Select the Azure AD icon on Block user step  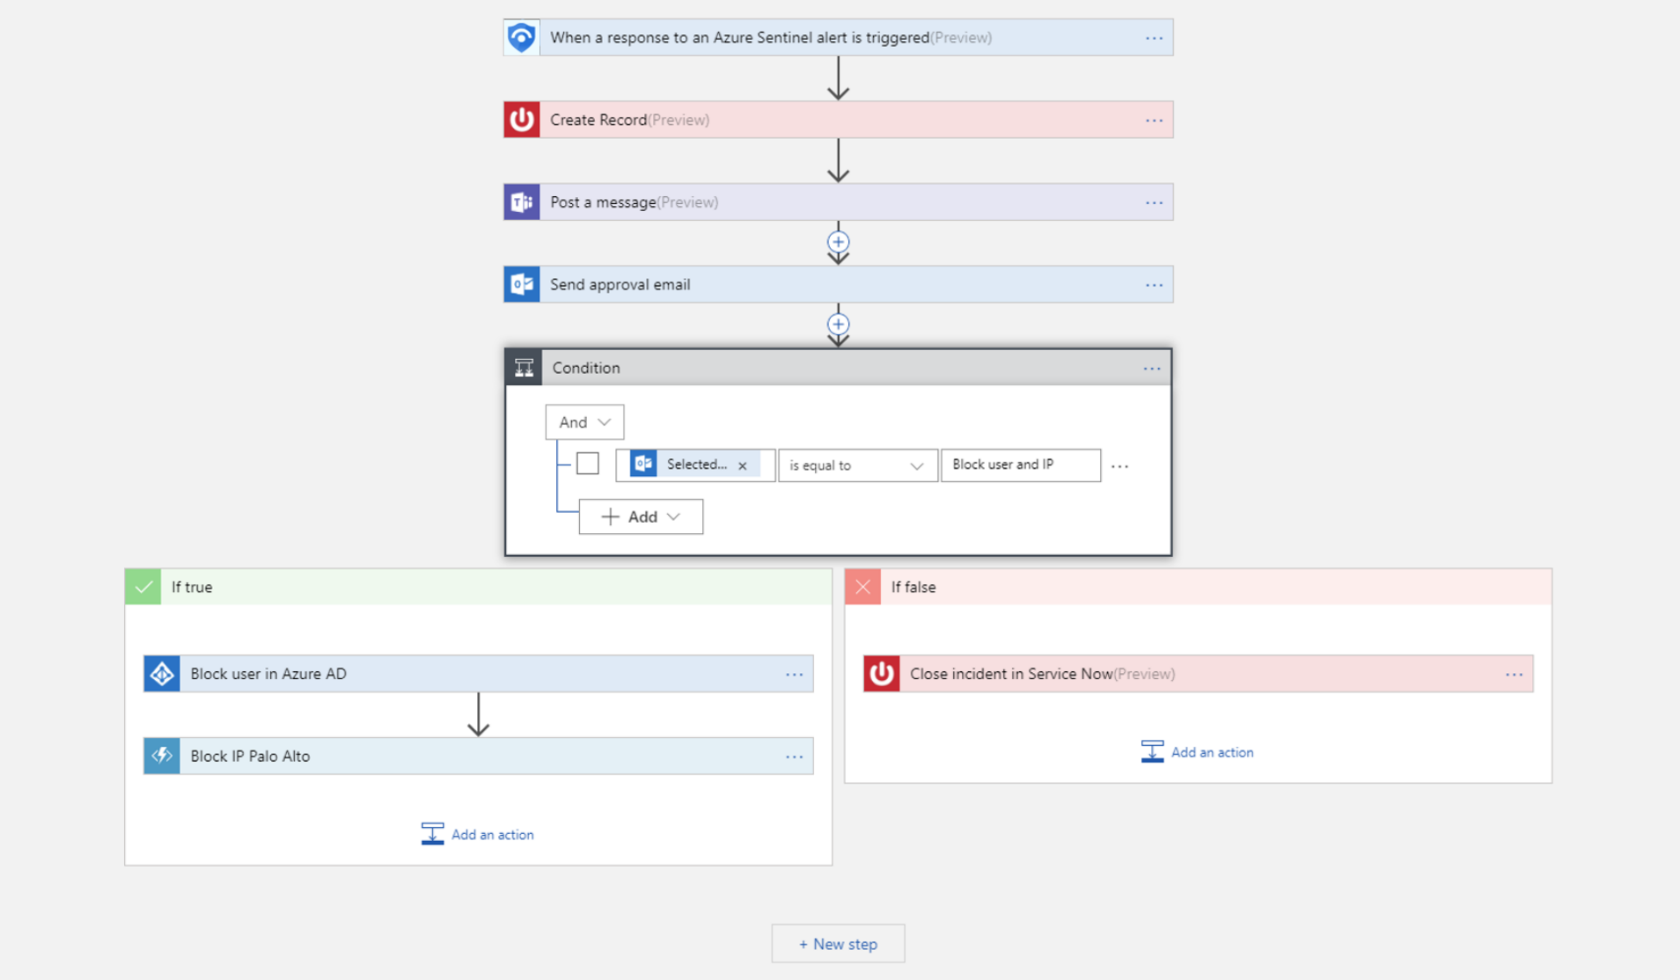[x=161, y=673]
